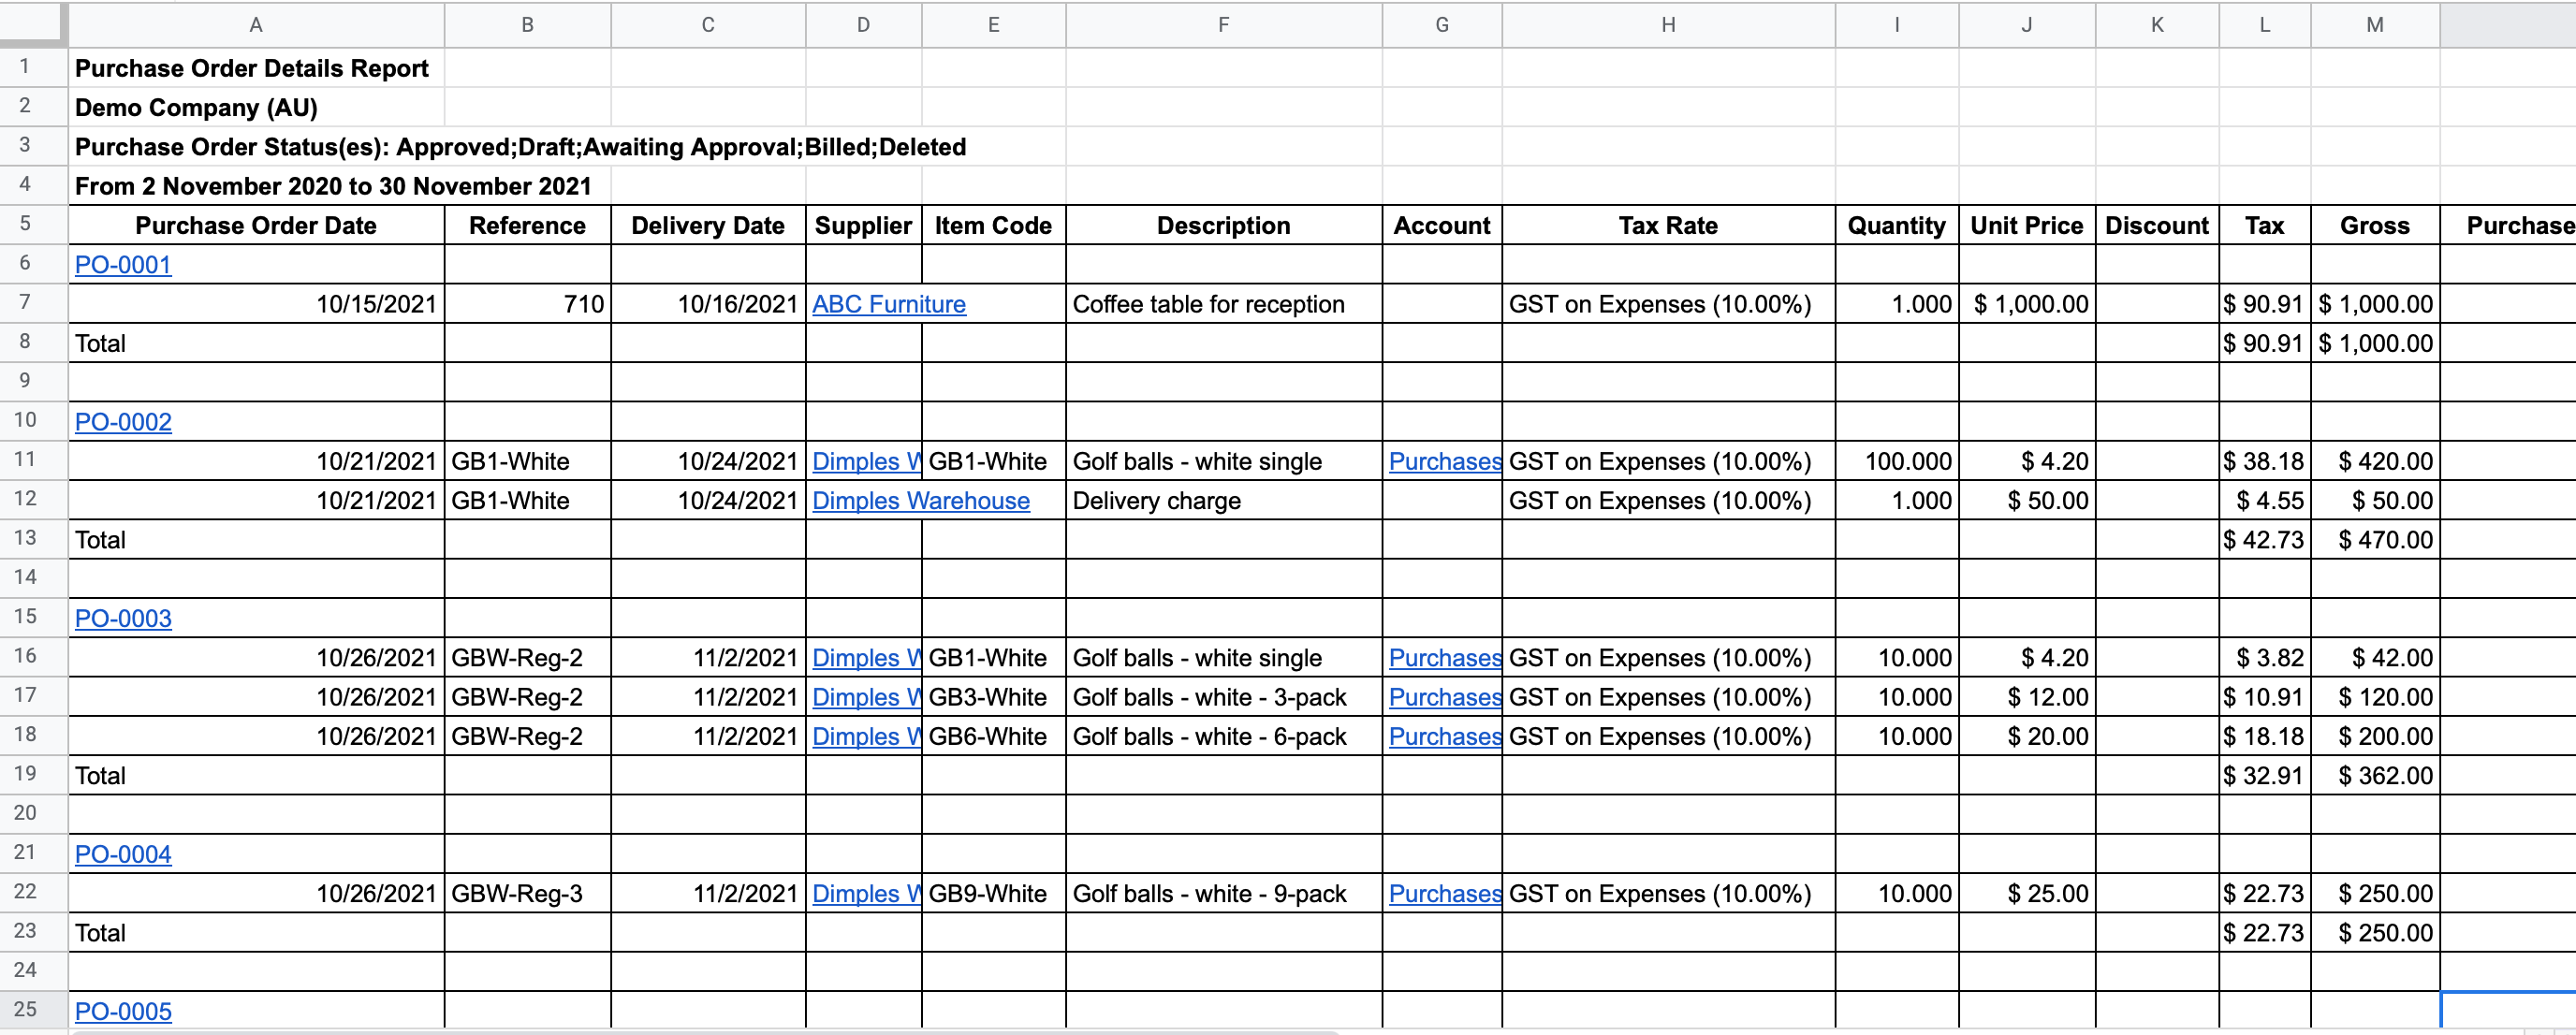This screenshot has width=2576, height=1035.
Task: Select the GBW-Reg-3 reference cell
Action: (x=527, y=894)
